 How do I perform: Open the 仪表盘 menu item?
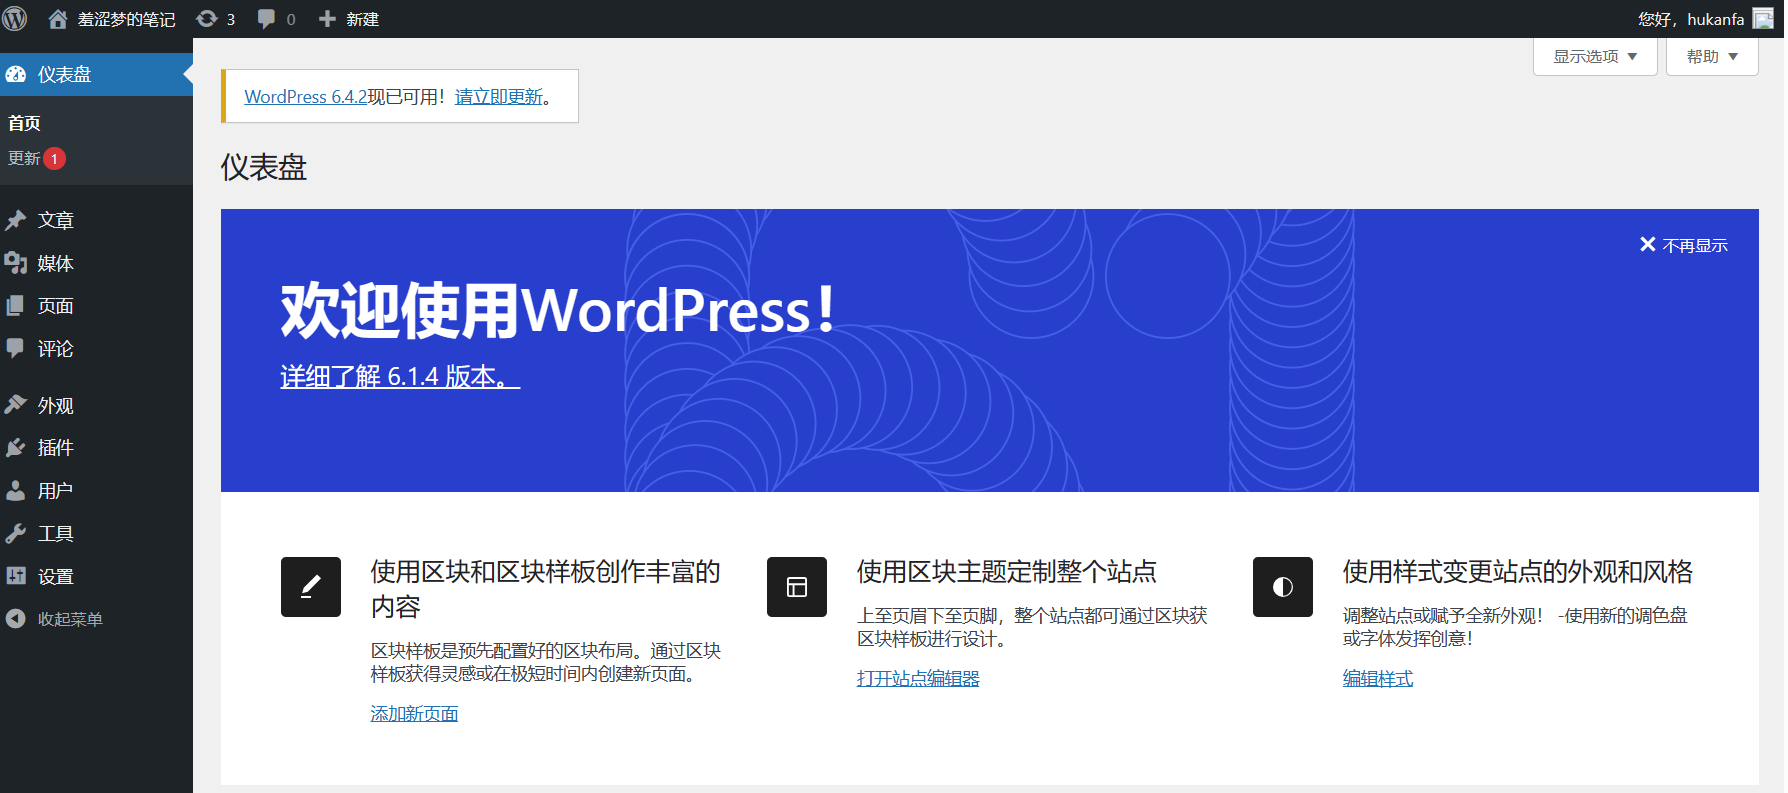point(96,74)
